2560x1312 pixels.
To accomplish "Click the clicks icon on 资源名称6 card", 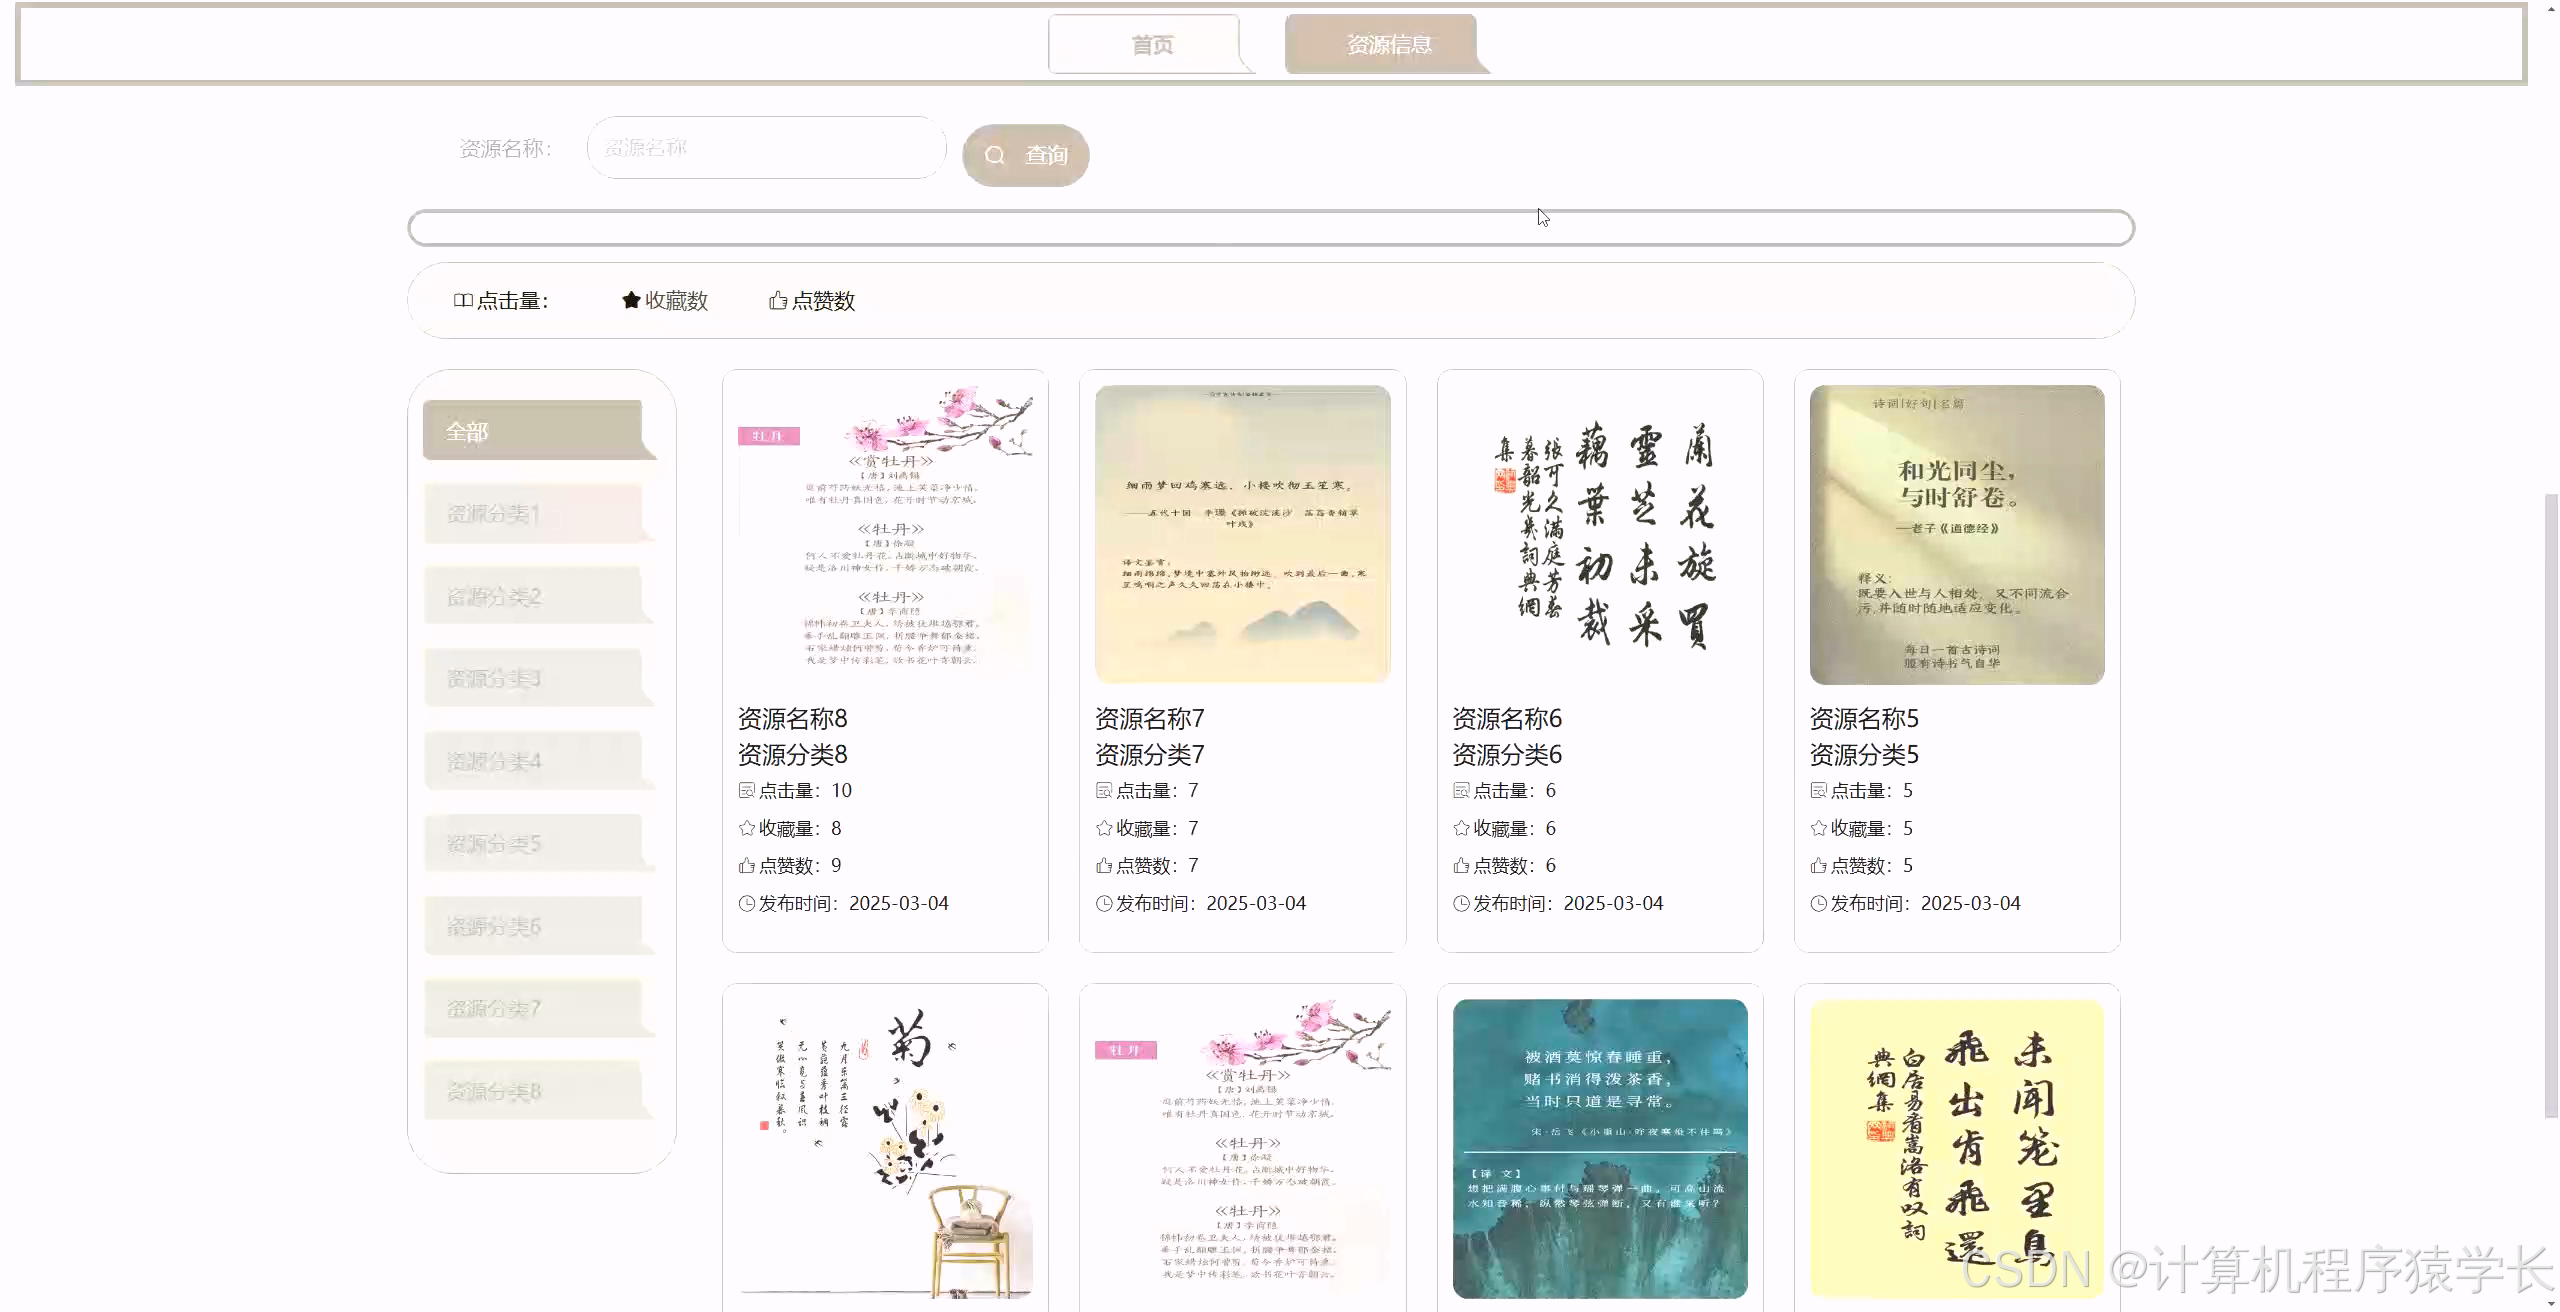I will (1460, 790).
